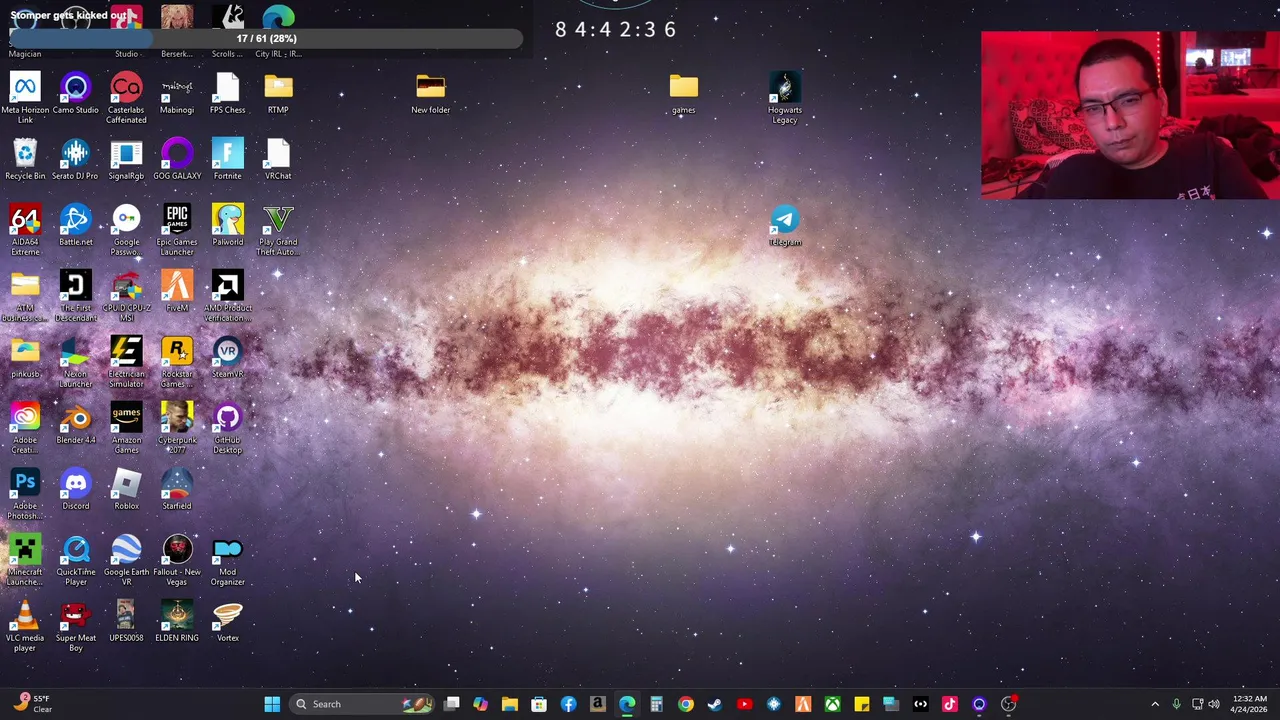Open the clock and date flyout
Image resolution: width=1280 pixels, height=720 pixels.
1250,704
